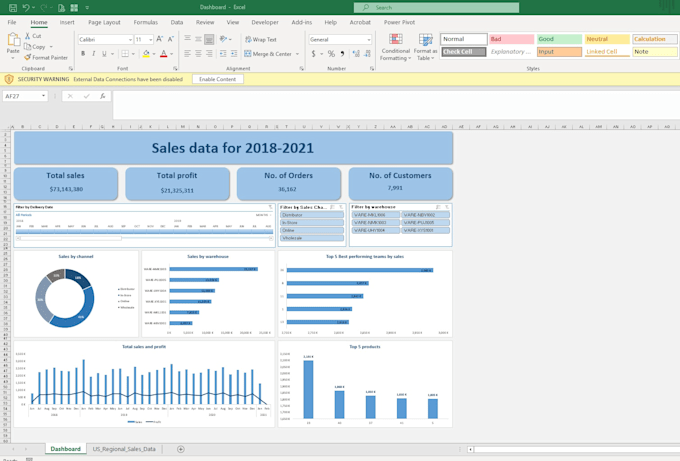
Task: Apply Comma Style format
Action: coord(342,53)
